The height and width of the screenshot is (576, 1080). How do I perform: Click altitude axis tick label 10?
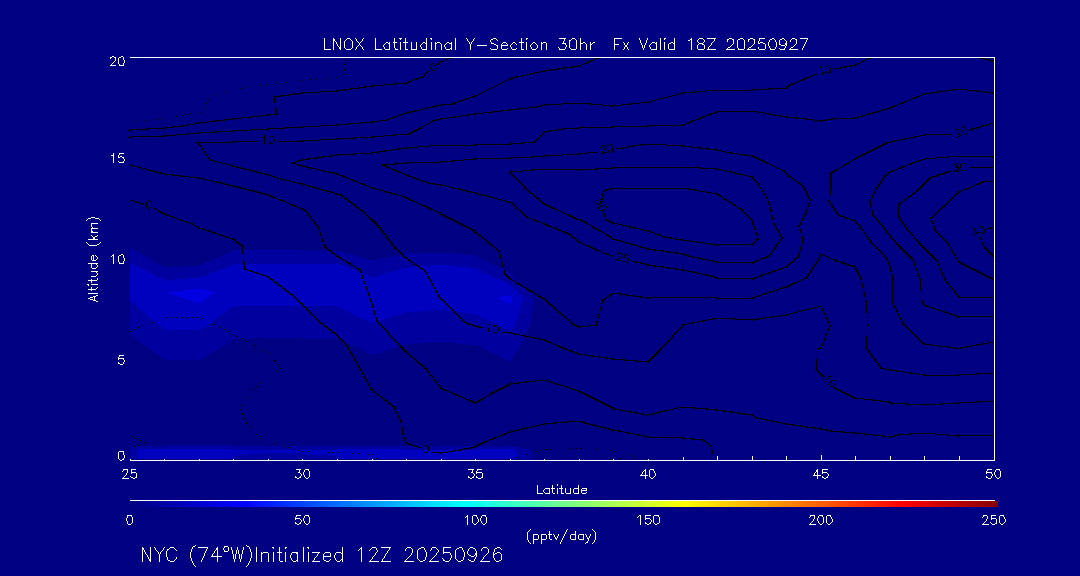click(116, 259)
